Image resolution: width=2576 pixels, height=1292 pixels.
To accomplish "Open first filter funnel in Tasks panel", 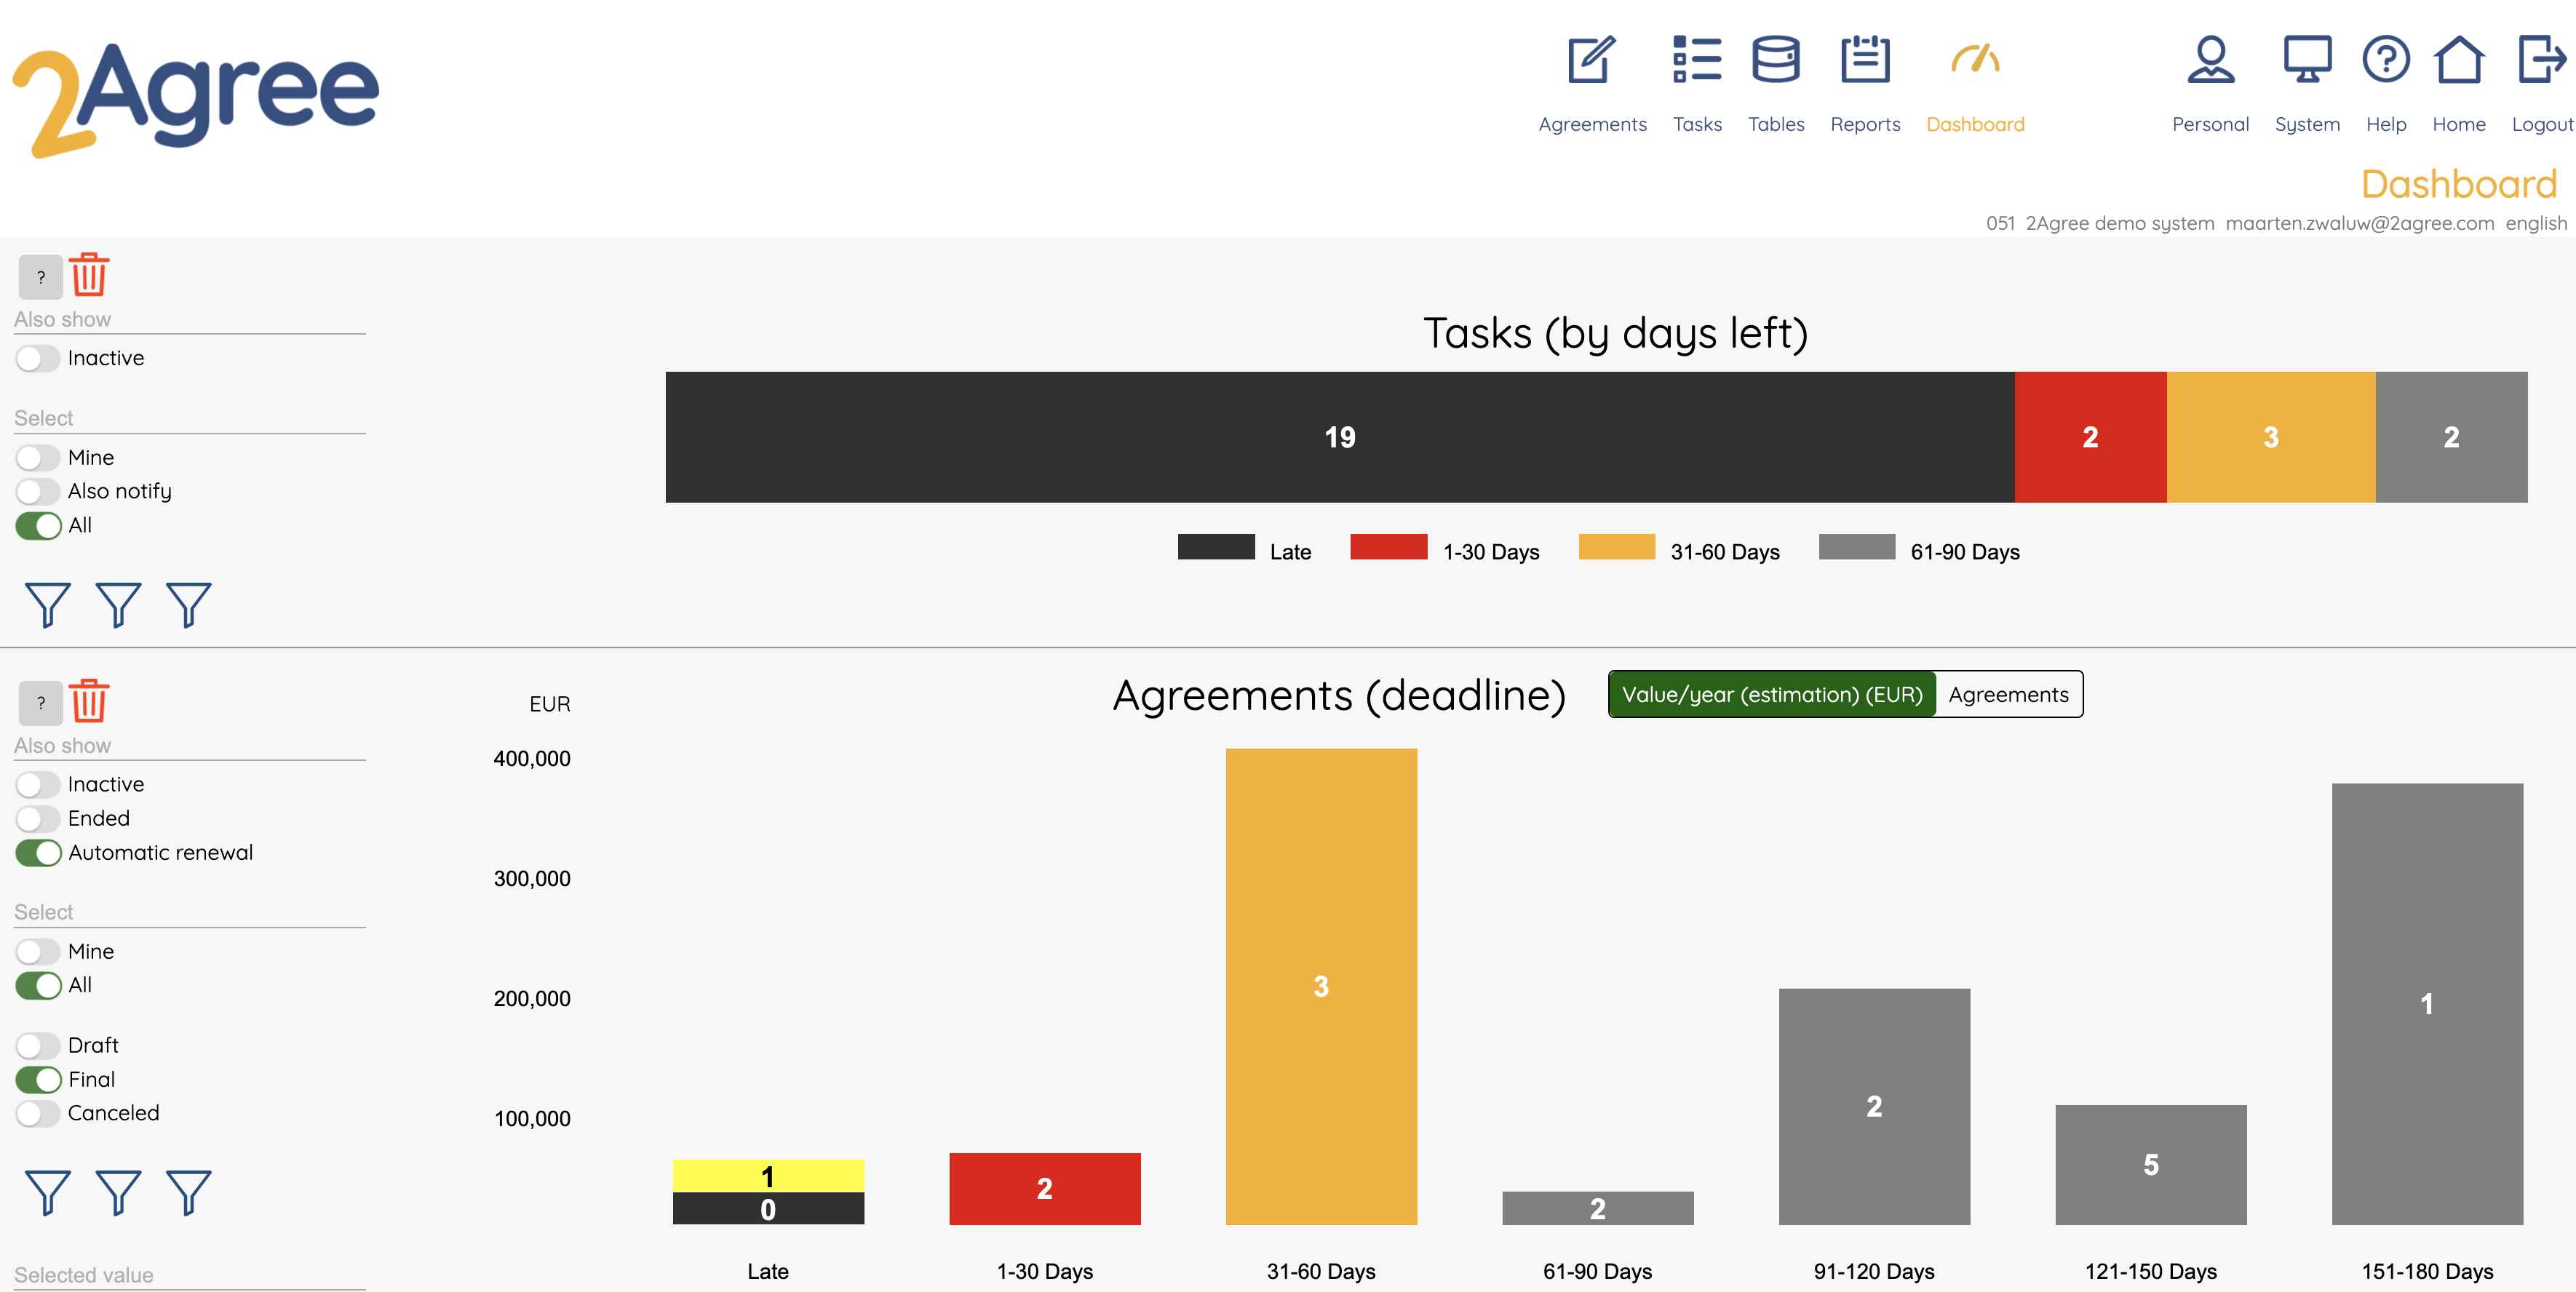I will pyautogui.click(x=47, y=605).
